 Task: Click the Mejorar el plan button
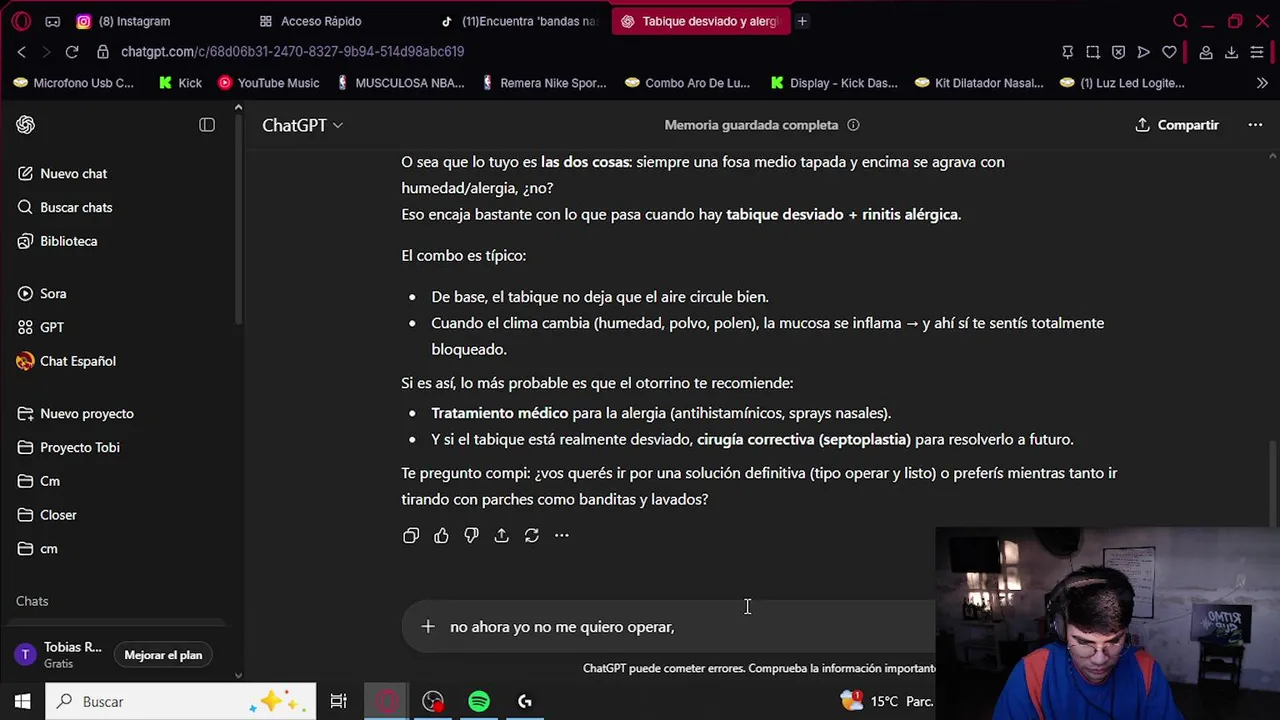point(163,655)
